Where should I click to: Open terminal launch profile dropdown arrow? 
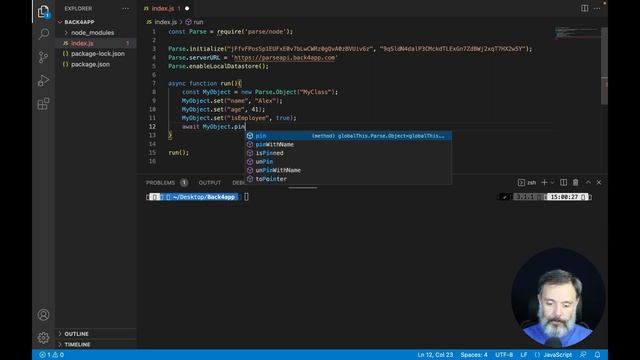552,182
